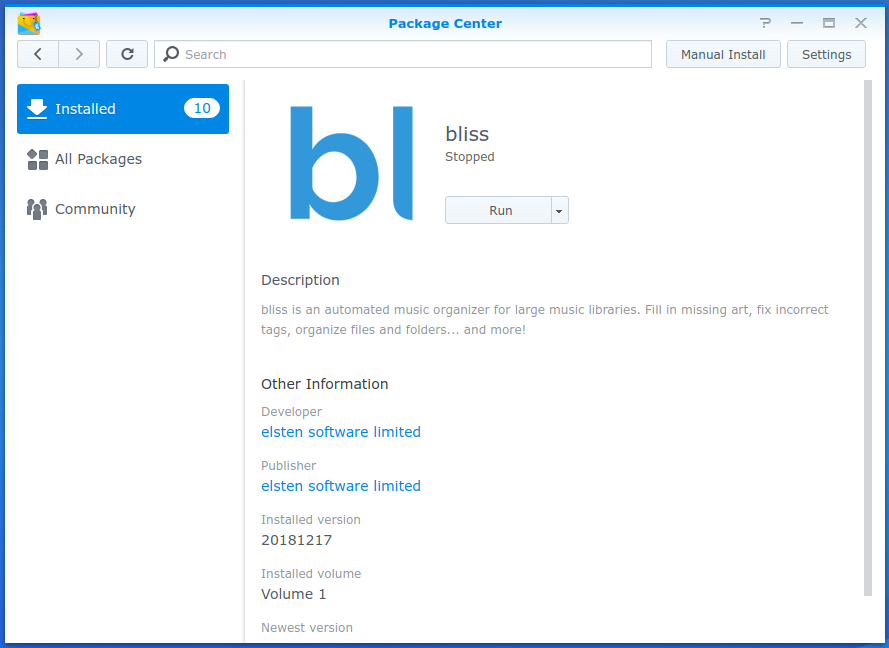Focus the Search input field
889x648 pixels.
coord(403,54)
